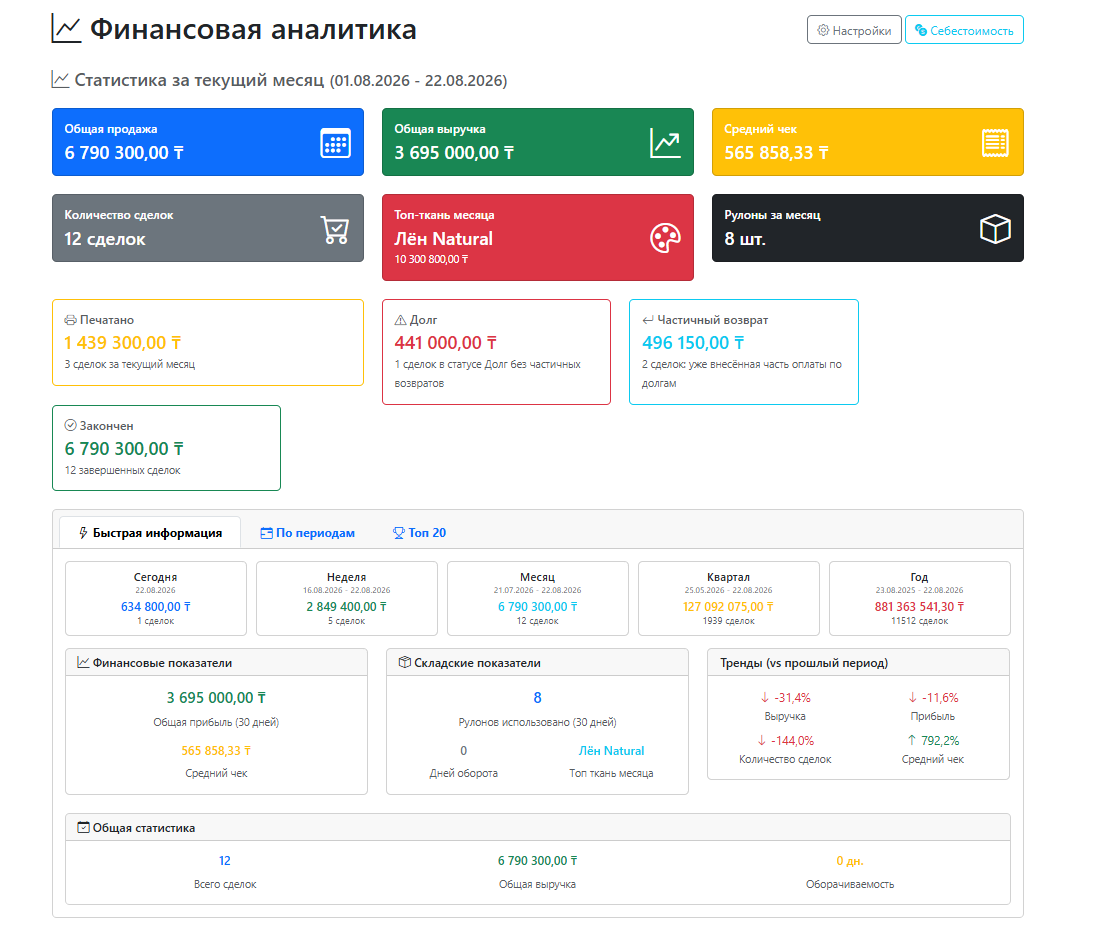Select the Квартал period card

[x=729, y=599]
